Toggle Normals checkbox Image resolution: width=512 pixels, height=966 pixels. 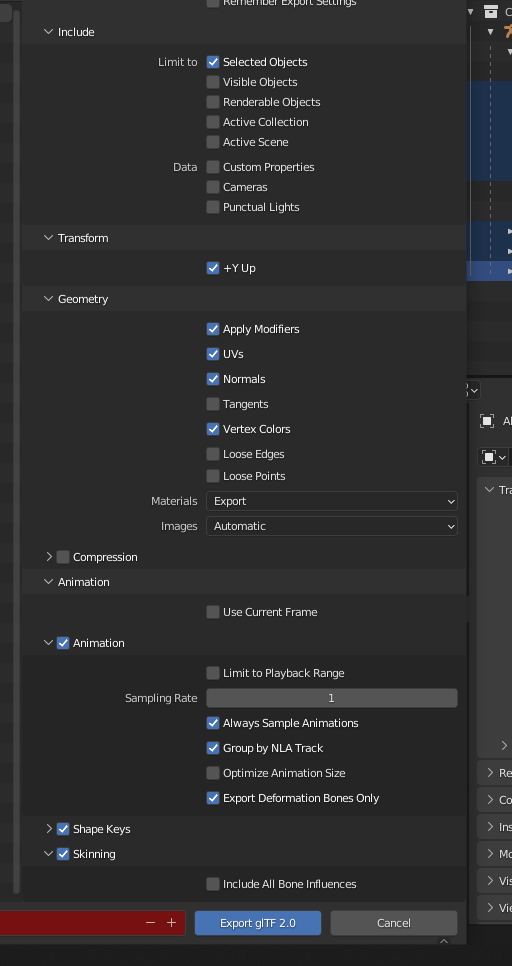click(x=213, y=379)
